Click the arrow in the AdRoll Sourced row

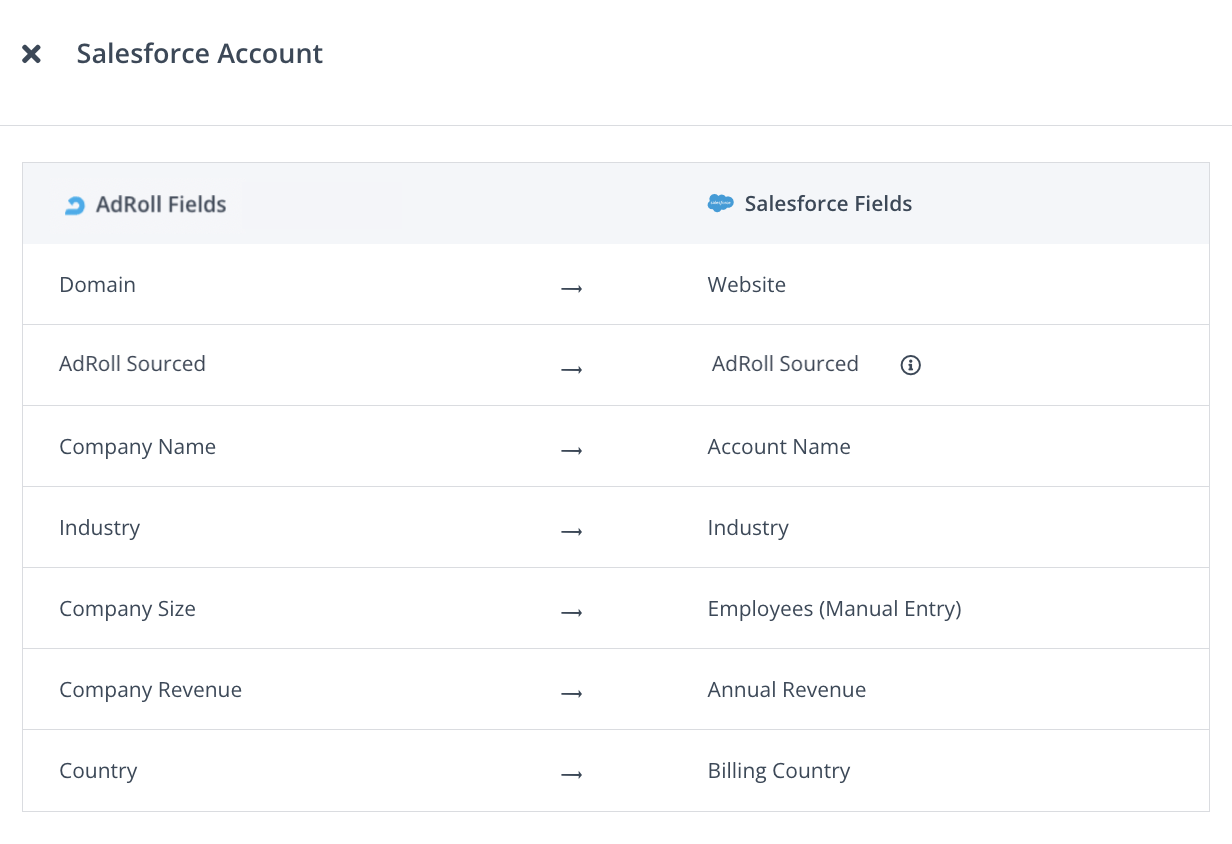pyautogui.click(x=571, y=369)
